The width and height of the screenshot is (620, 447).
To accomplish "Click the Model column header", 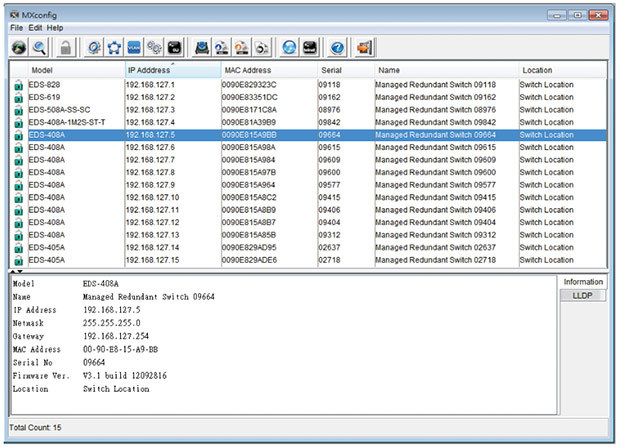I will (42, 71).
